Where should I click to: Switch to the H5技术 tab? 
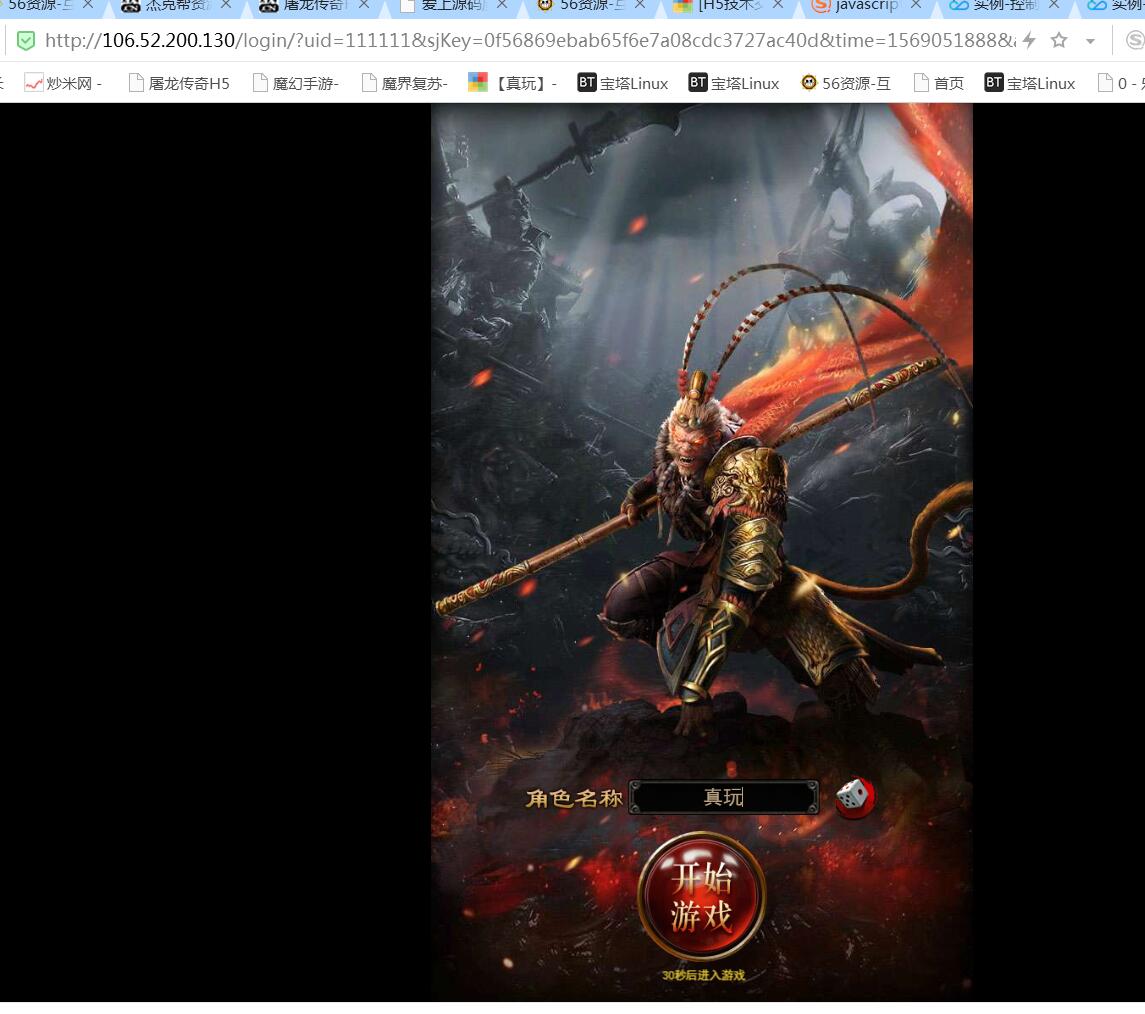pos(718,6)
